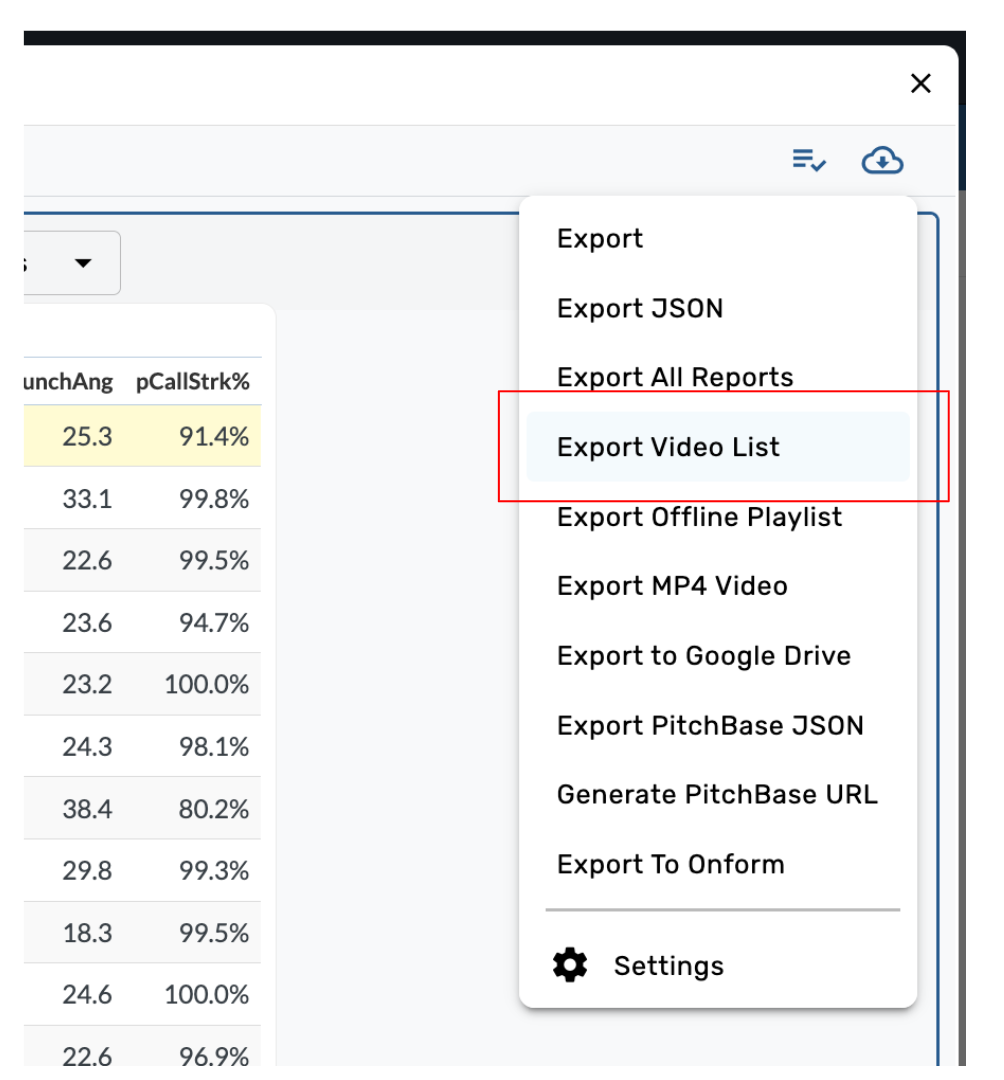Click Export to Google Drive

[704, 656]
